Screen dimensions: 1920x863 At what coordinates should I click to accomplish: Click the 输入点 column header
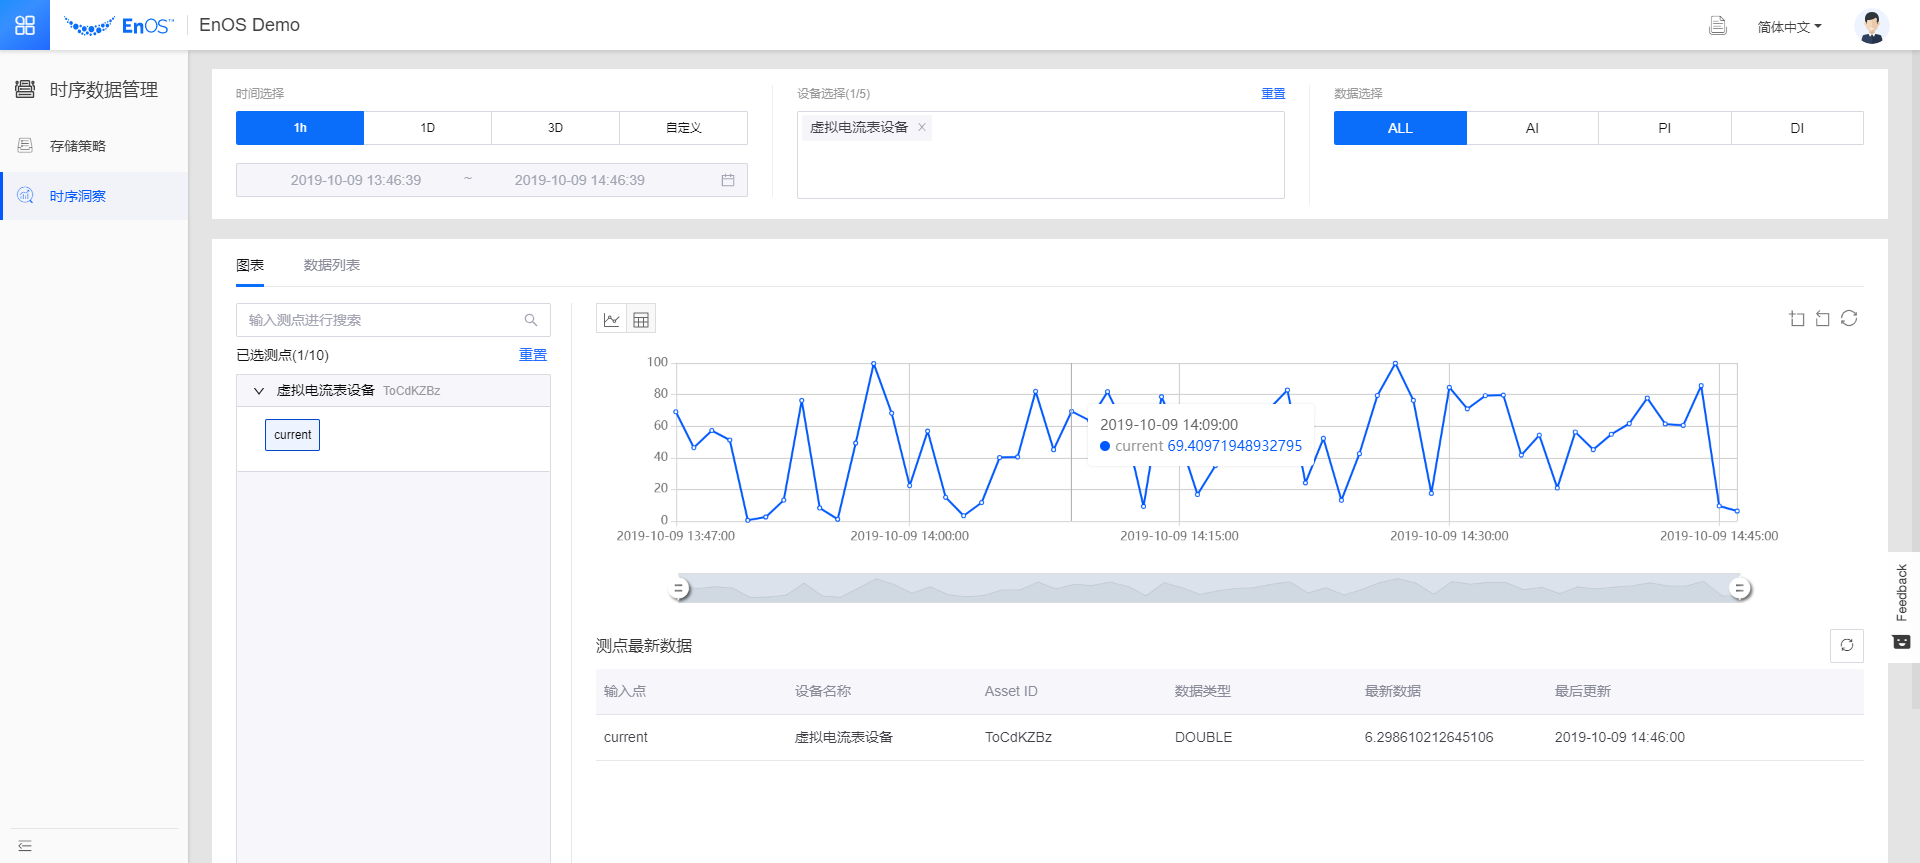[625, 691]
